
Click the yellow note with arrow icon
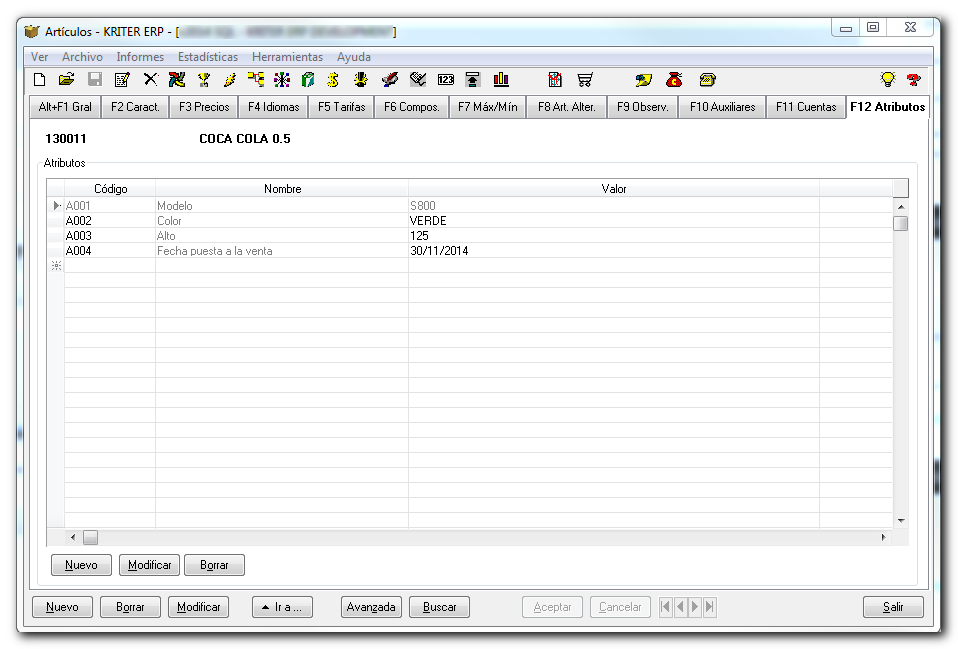tap(643, 79)
